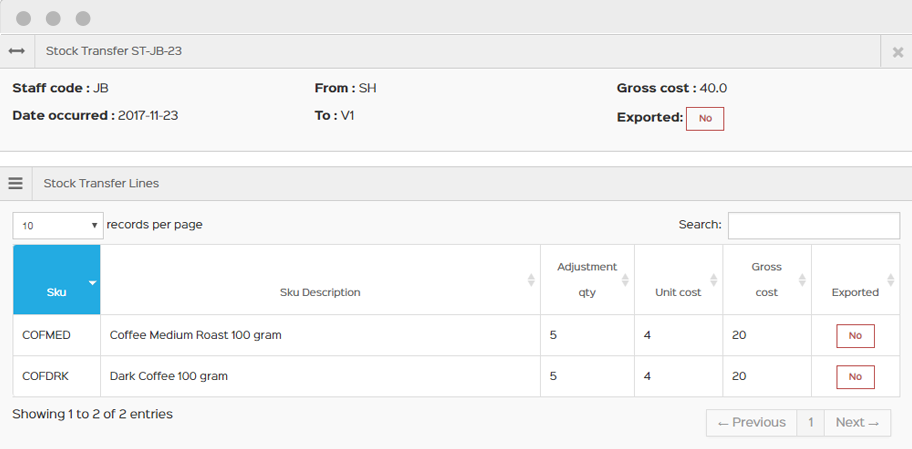Viewport: 912px width, 449px height.
Task: Click the header Exported No badge
Action: 705,119
